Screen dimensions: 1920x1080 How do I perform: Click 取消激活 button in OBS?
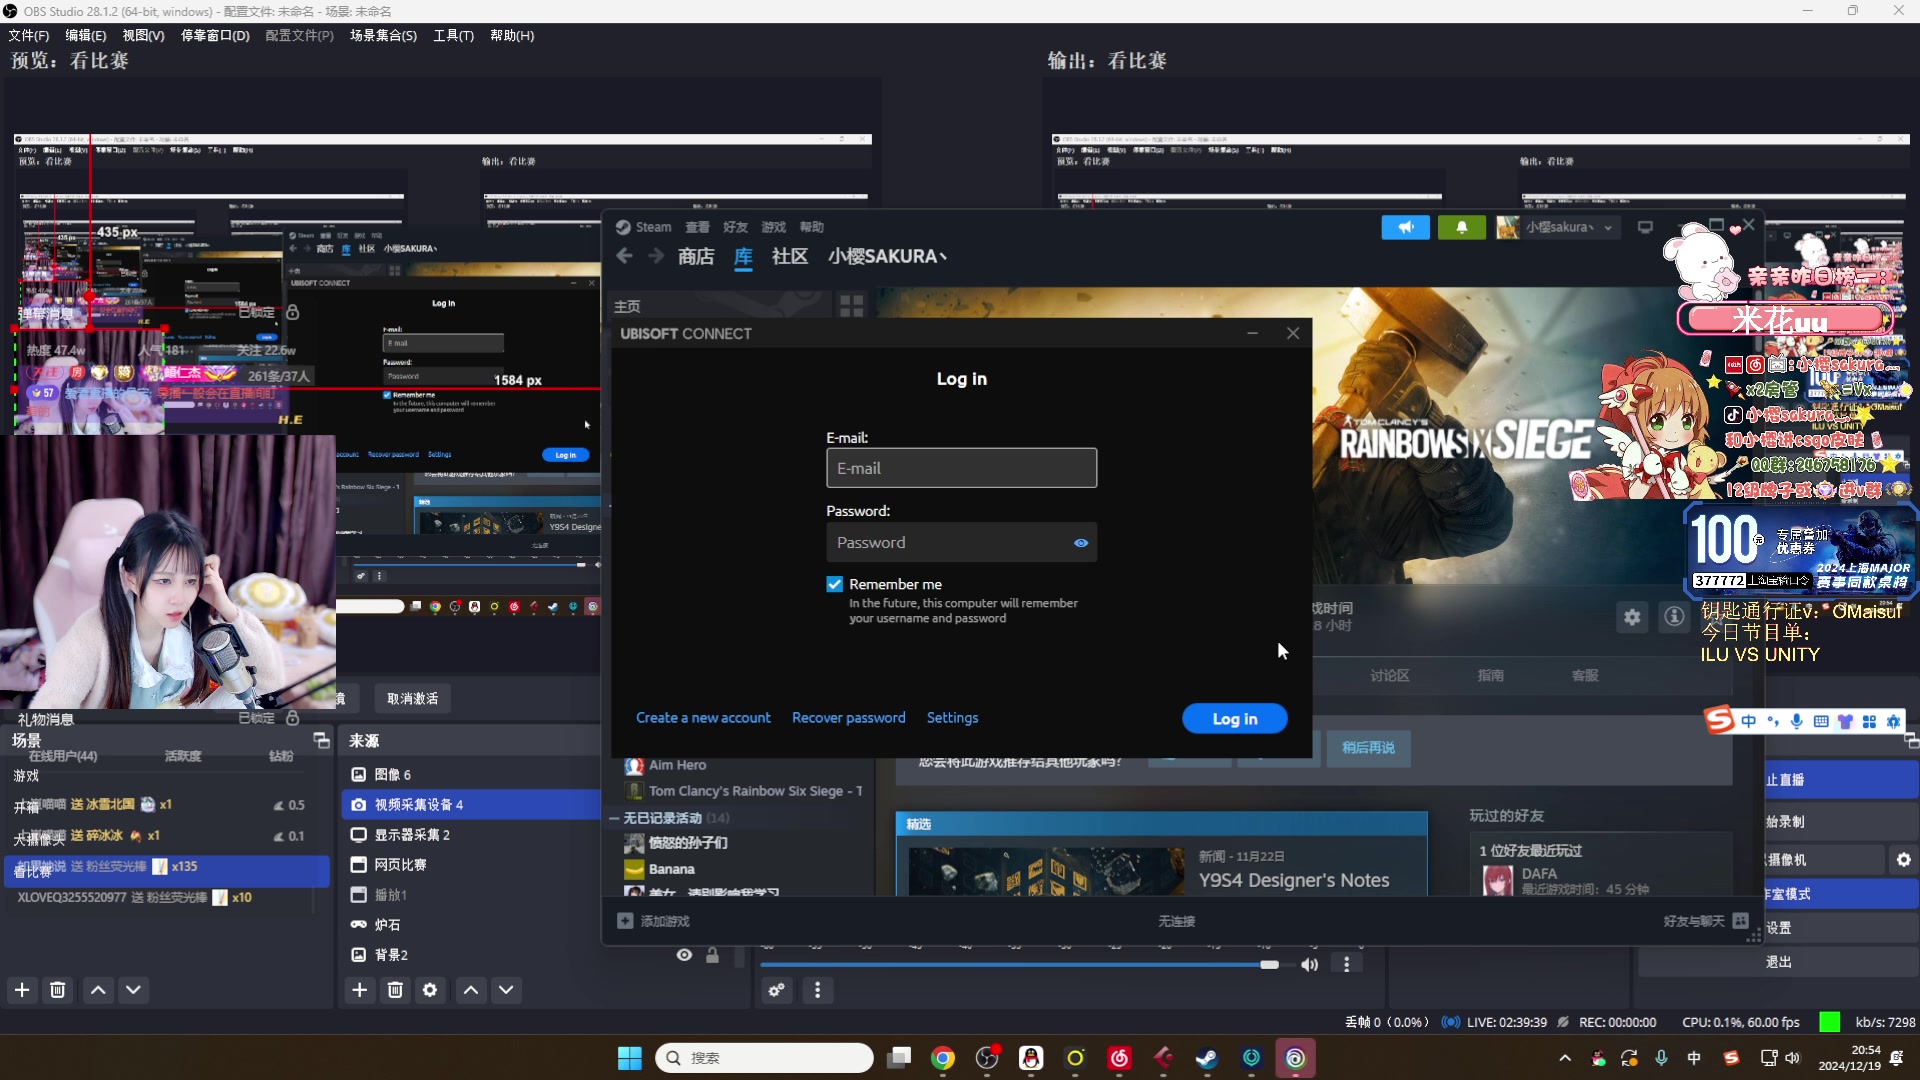[413, 699]
